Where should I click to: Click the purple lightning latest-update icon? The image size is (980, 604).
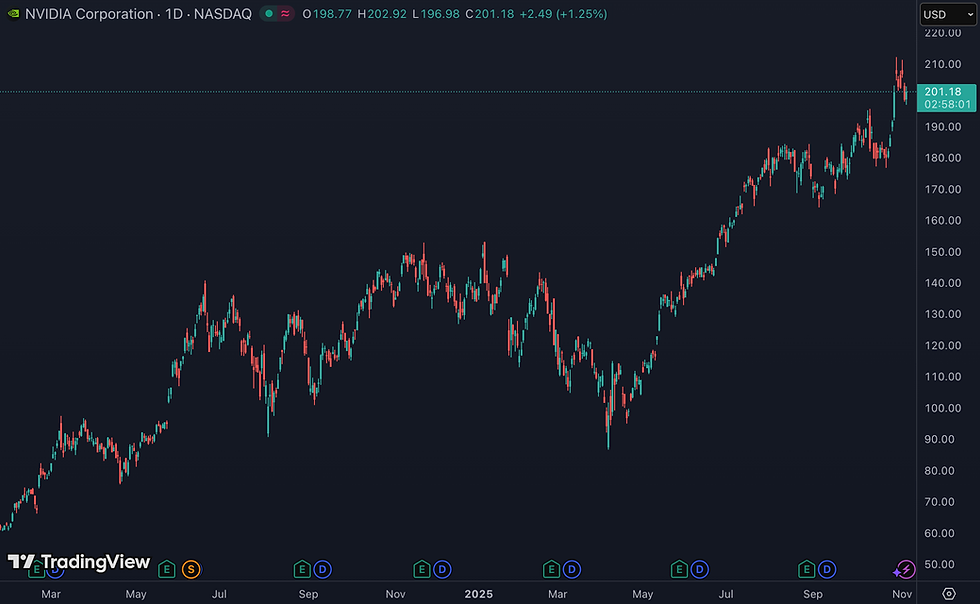[904, 570]
